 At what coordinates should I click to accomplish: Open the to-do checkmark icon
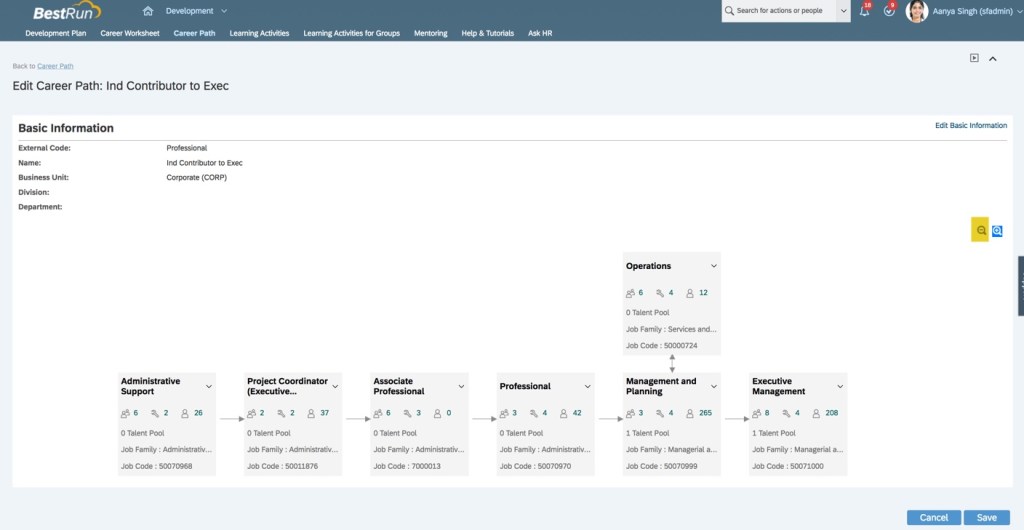889,11
